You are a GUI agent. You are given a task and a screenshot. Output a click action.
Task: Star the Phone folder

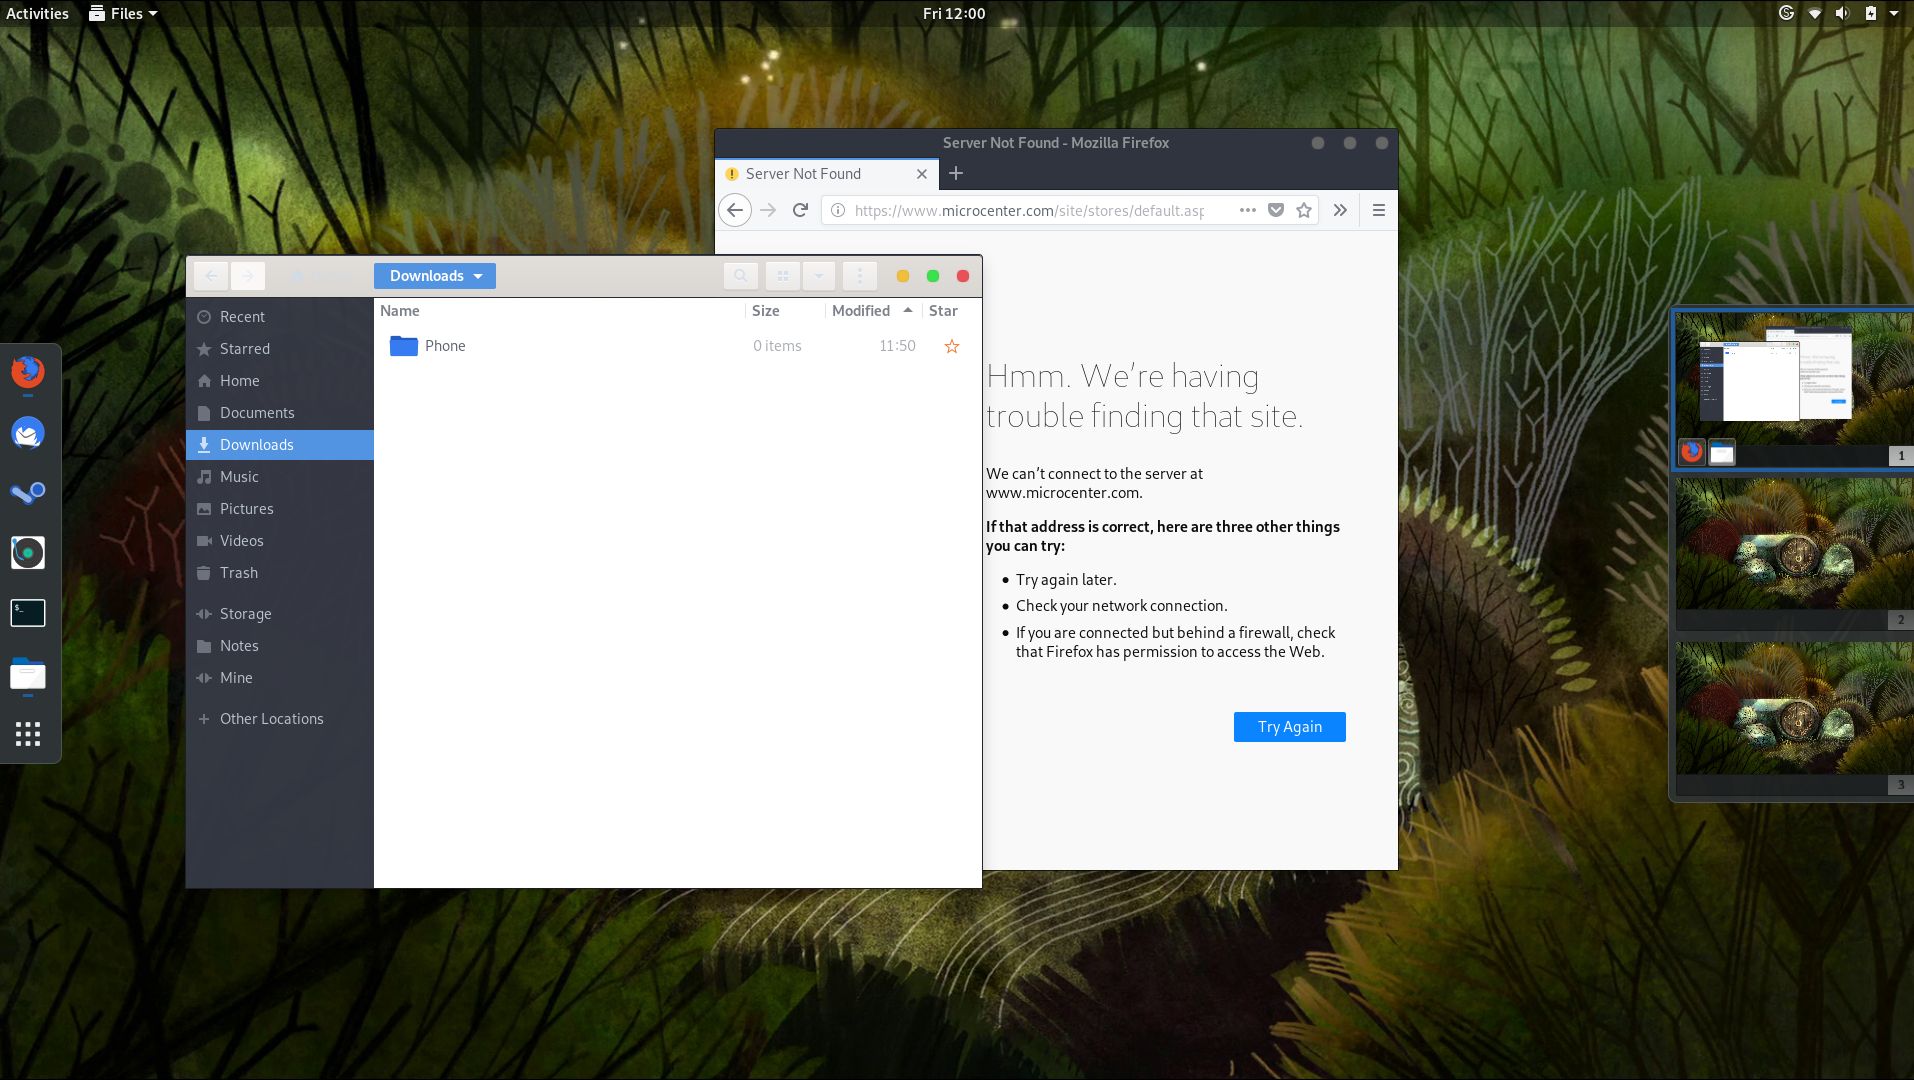pos(951,345)
